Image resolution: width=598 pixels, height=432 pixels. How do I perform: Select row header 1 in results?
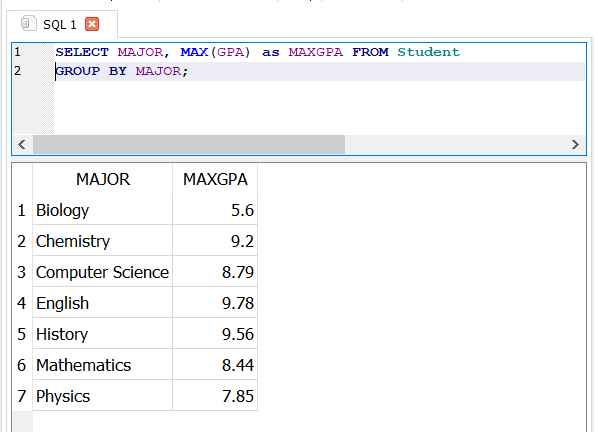point(22,210)
